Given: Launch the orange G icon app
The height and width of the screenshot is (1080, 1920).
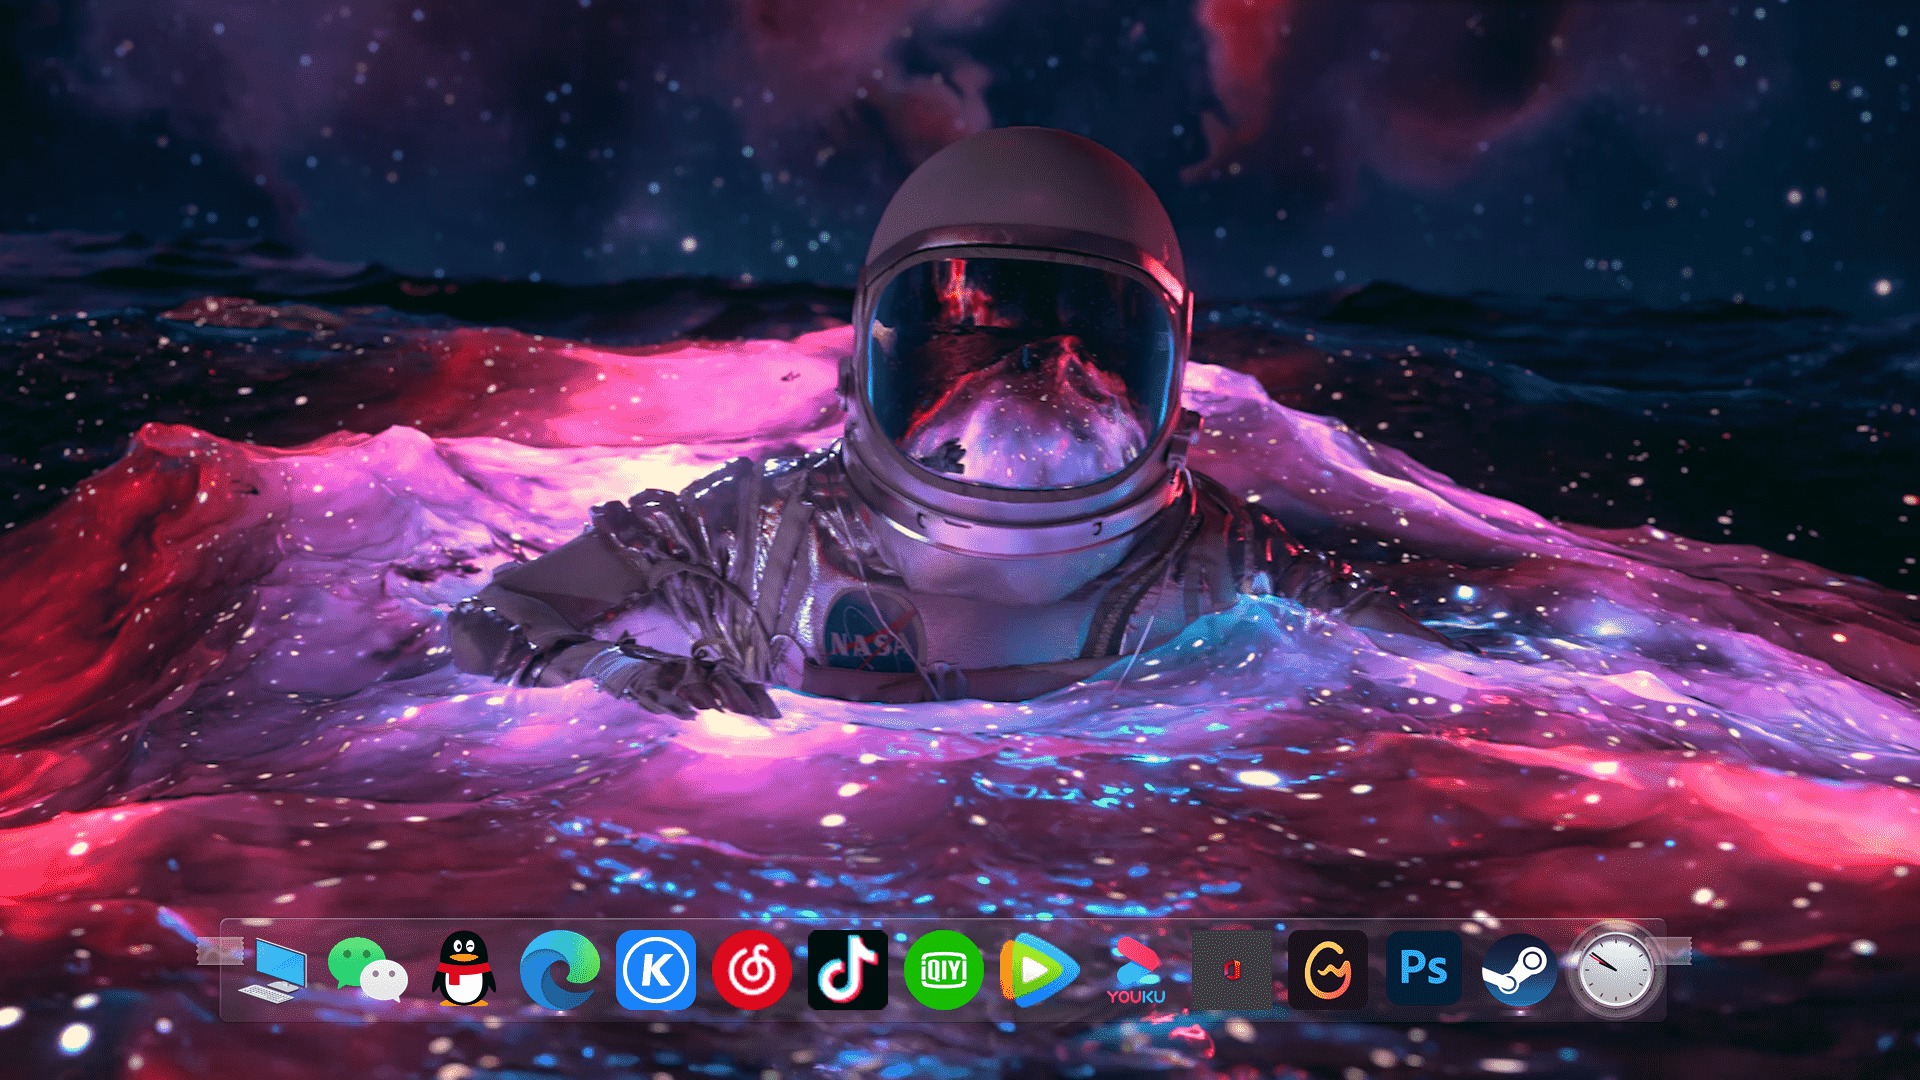Looking at the screenshot, I should coord(1328,970).
